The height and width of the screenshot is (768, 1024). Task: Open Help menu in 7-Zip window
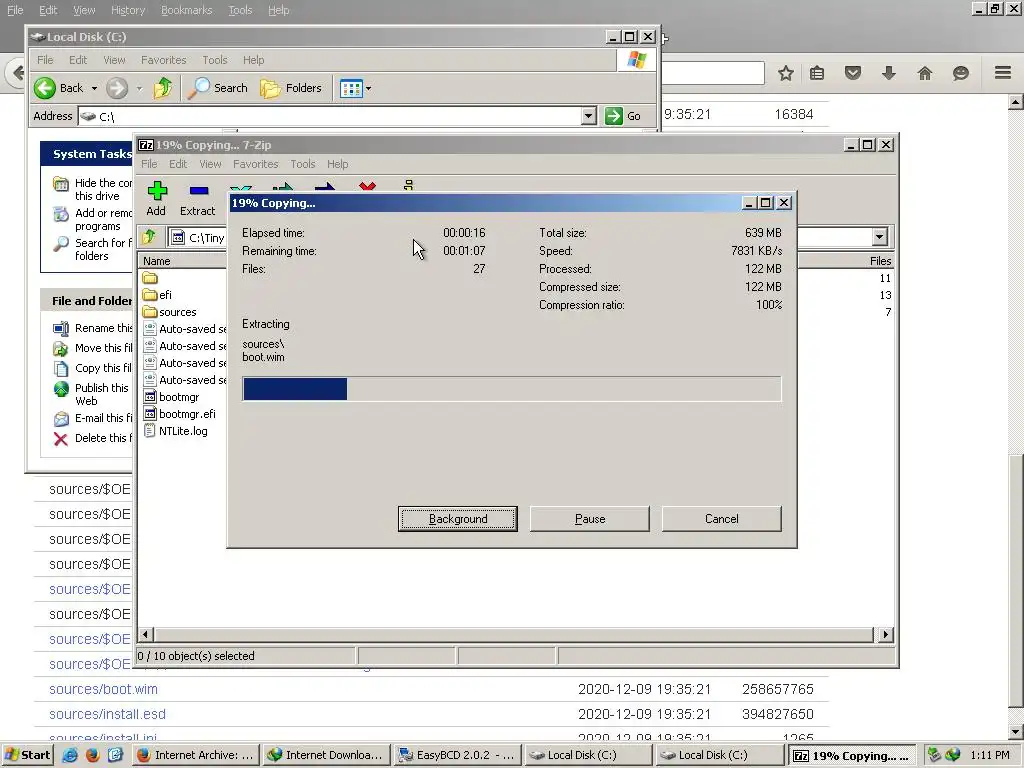coord(338,164)
